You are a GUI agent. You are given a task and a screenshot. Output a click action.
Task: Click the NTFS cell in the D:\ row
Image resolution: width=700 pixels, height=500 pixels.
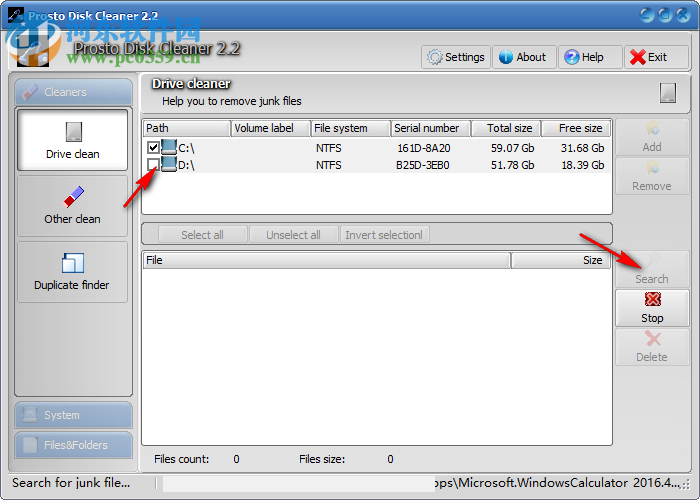(x=329, y=165)
